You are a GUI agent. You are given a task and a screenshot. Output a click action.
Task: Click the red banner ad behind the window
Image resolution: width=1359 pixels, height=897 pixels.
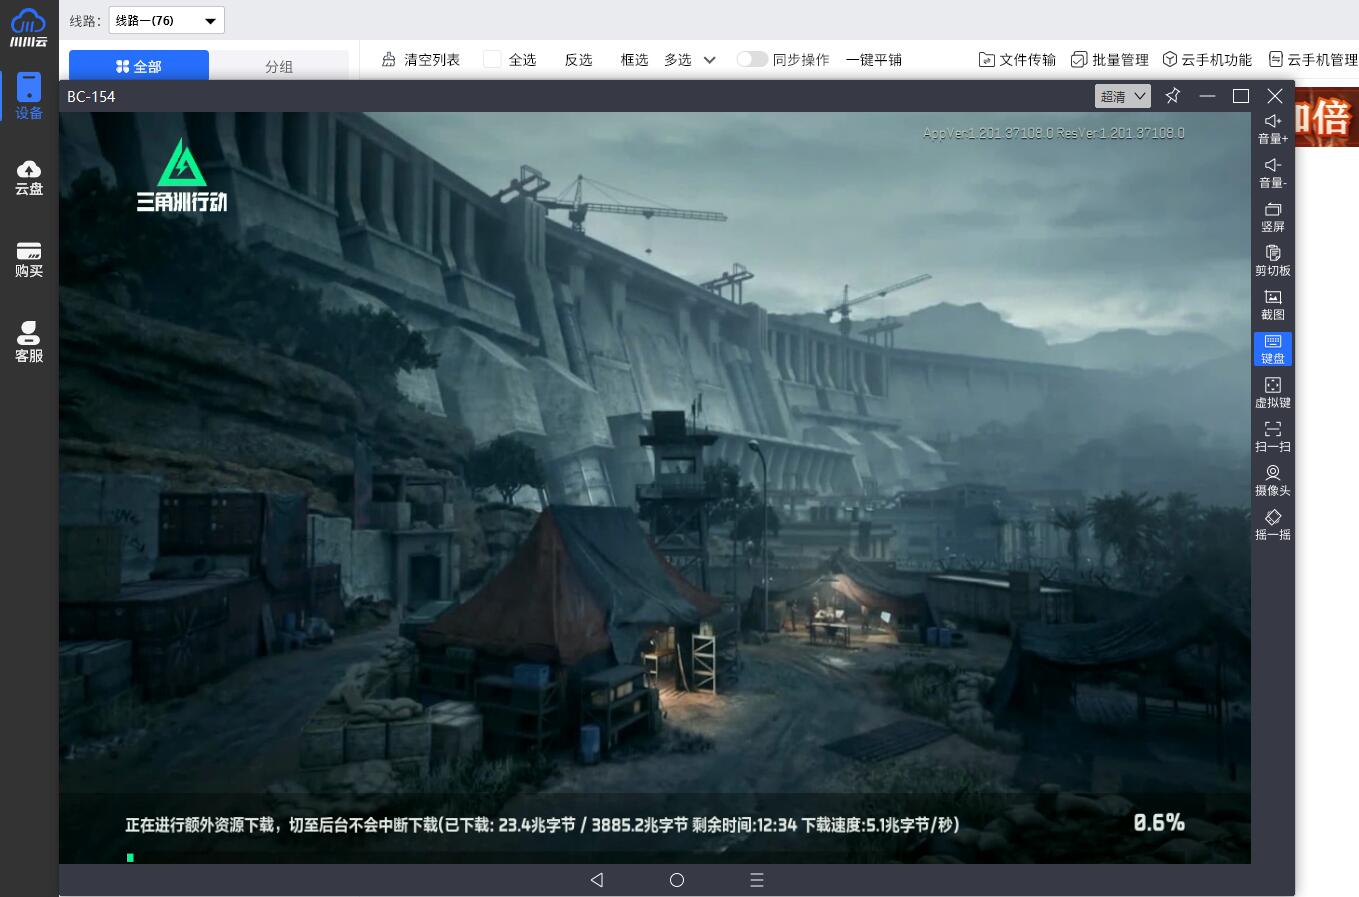tap(1327, 117)
